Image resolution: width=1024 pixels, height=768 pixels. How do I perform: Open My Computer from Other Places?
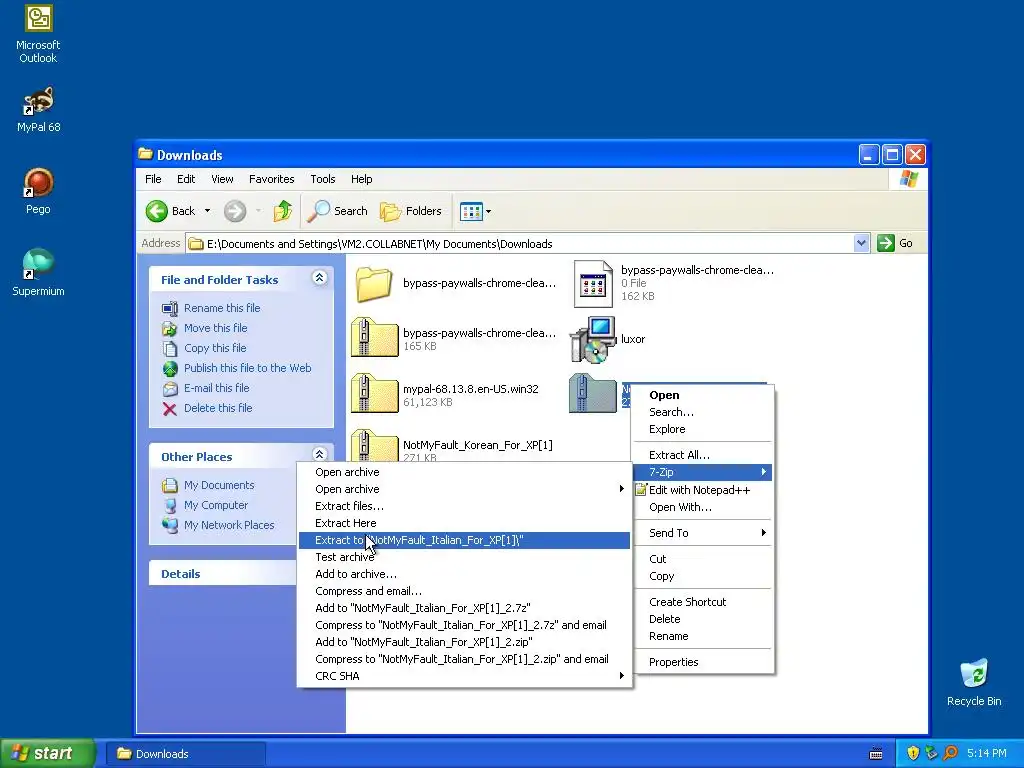216,505
